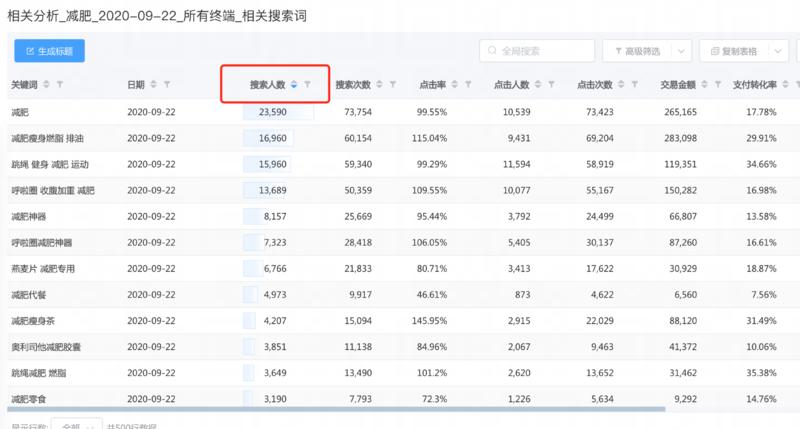
Task: Click search-user count 23,590
Action: coord(272,112)
